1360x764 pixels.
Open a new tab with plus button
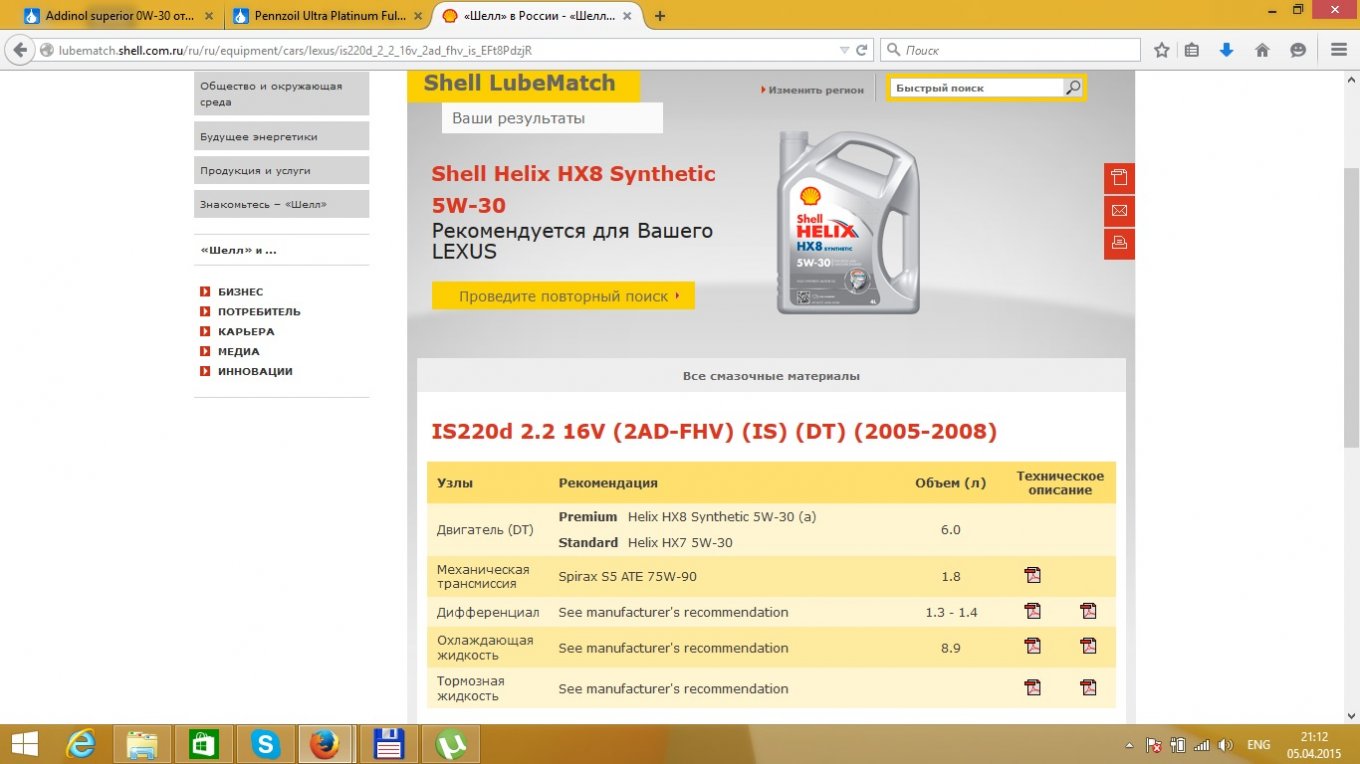pos(660,16)
